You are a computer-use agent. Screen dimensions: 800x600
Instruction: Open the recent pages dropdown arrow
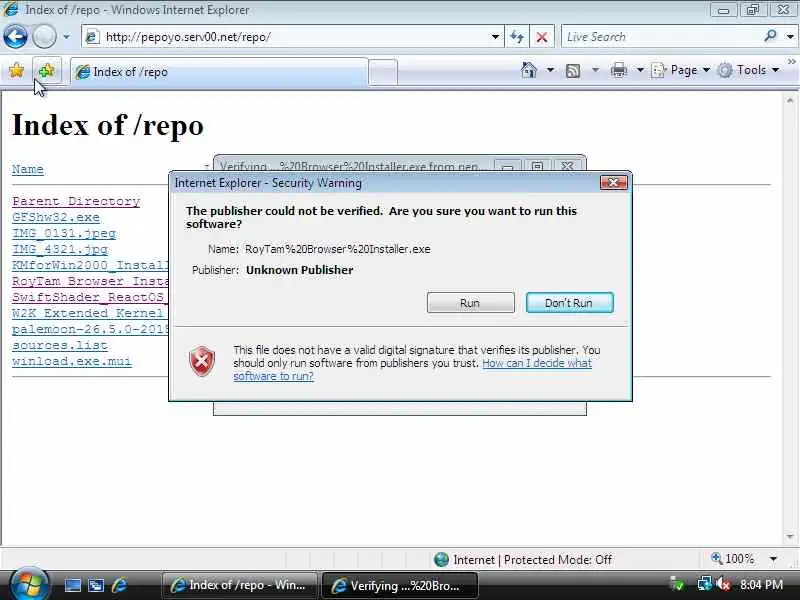(66, 37)
